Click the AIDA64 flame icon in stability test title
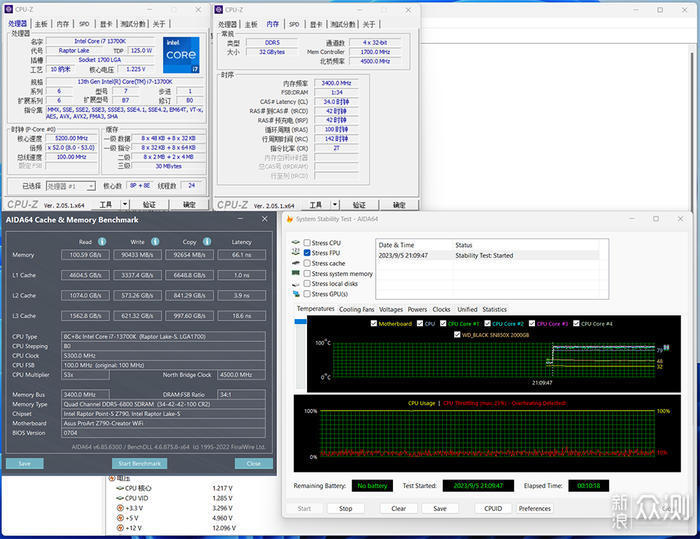This screenshot has height=539, width=700. (x=290, y=219)
